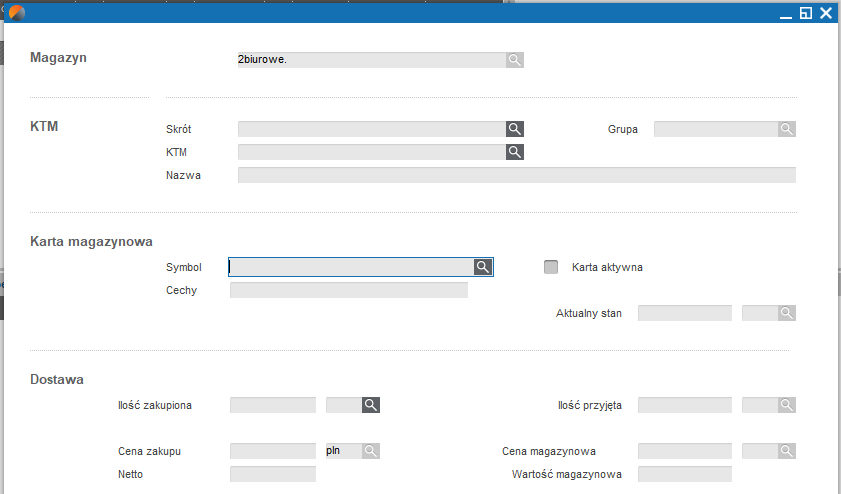The width and height of the screenshot is (841, 494).
Task: Toggle the Karta aktywna checkbox
Action: click(x=551, y=267)
